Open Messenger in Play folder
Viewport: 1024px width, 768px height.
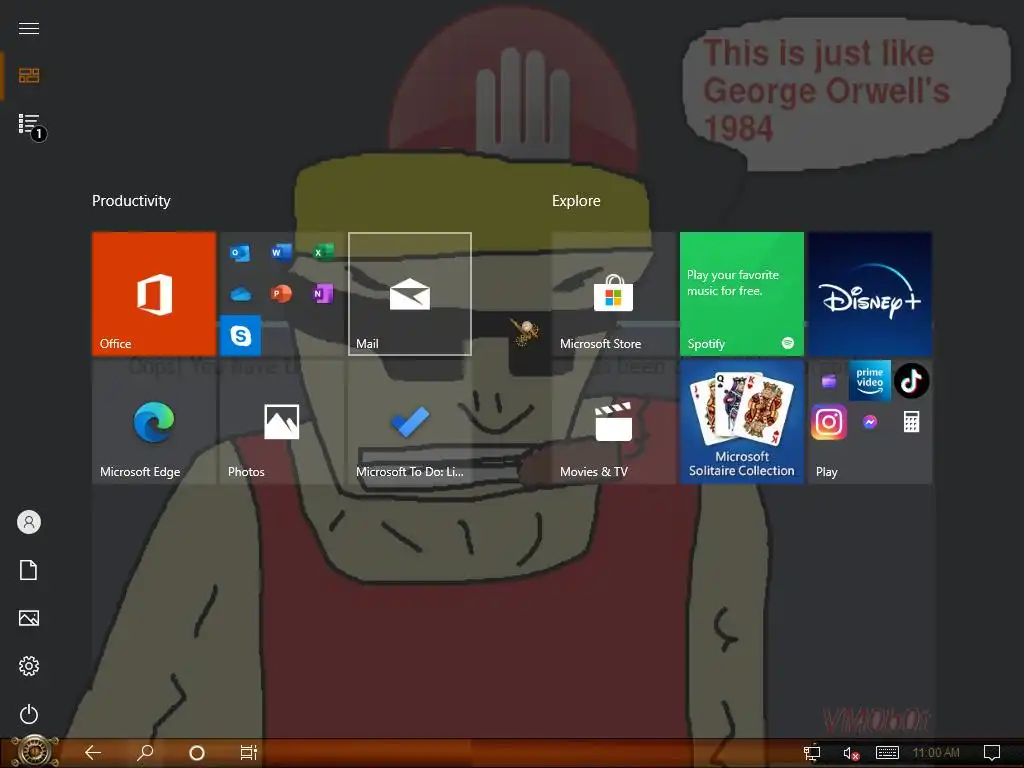click(869, 422)
